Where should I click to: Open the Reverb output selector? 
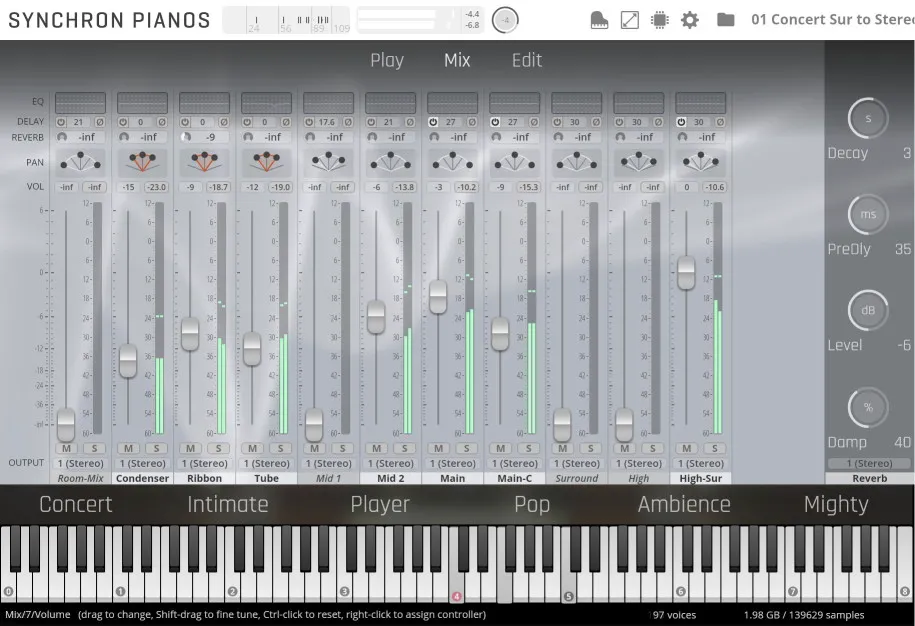[x=869, y=462]
